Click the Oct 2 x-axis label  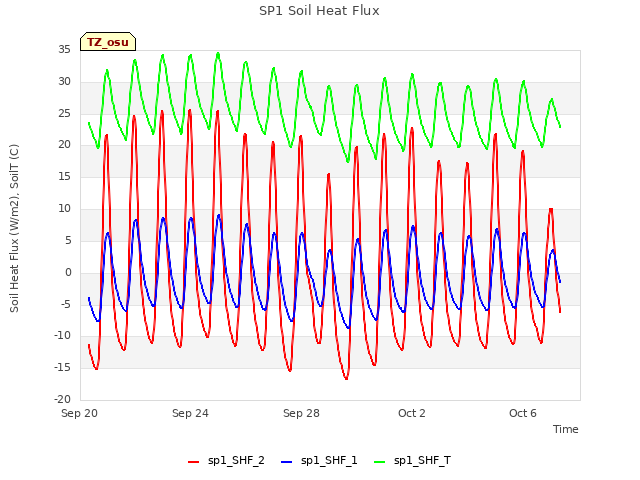[412, 413]
